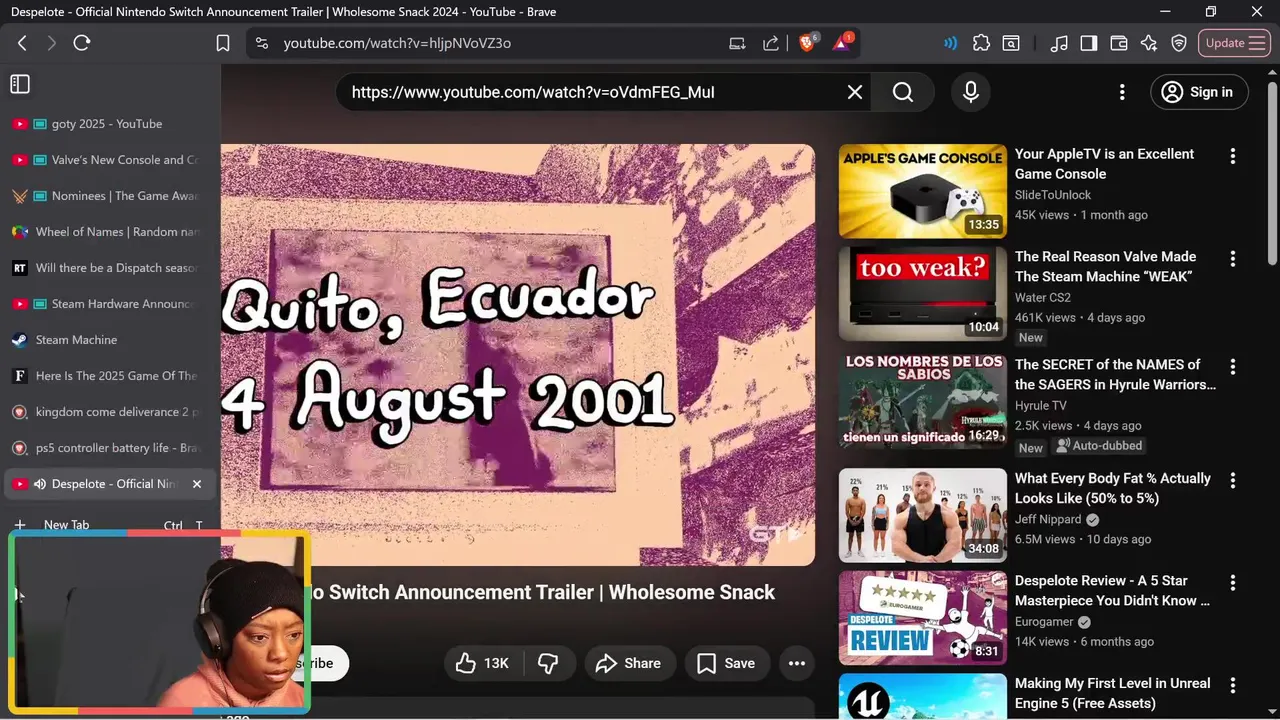Click Water CS2 channel name
The height and width of the screenshot is (720, 1280).
pyautogui.click(x=1043, y=297)
